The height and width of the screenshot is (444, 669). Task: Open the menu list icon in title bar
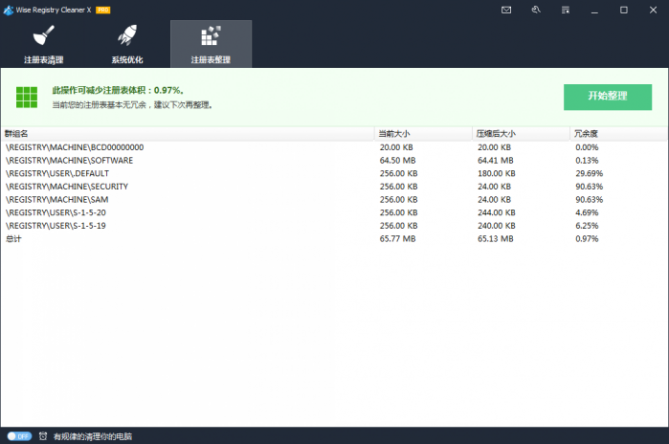click(x=565, y=10)
